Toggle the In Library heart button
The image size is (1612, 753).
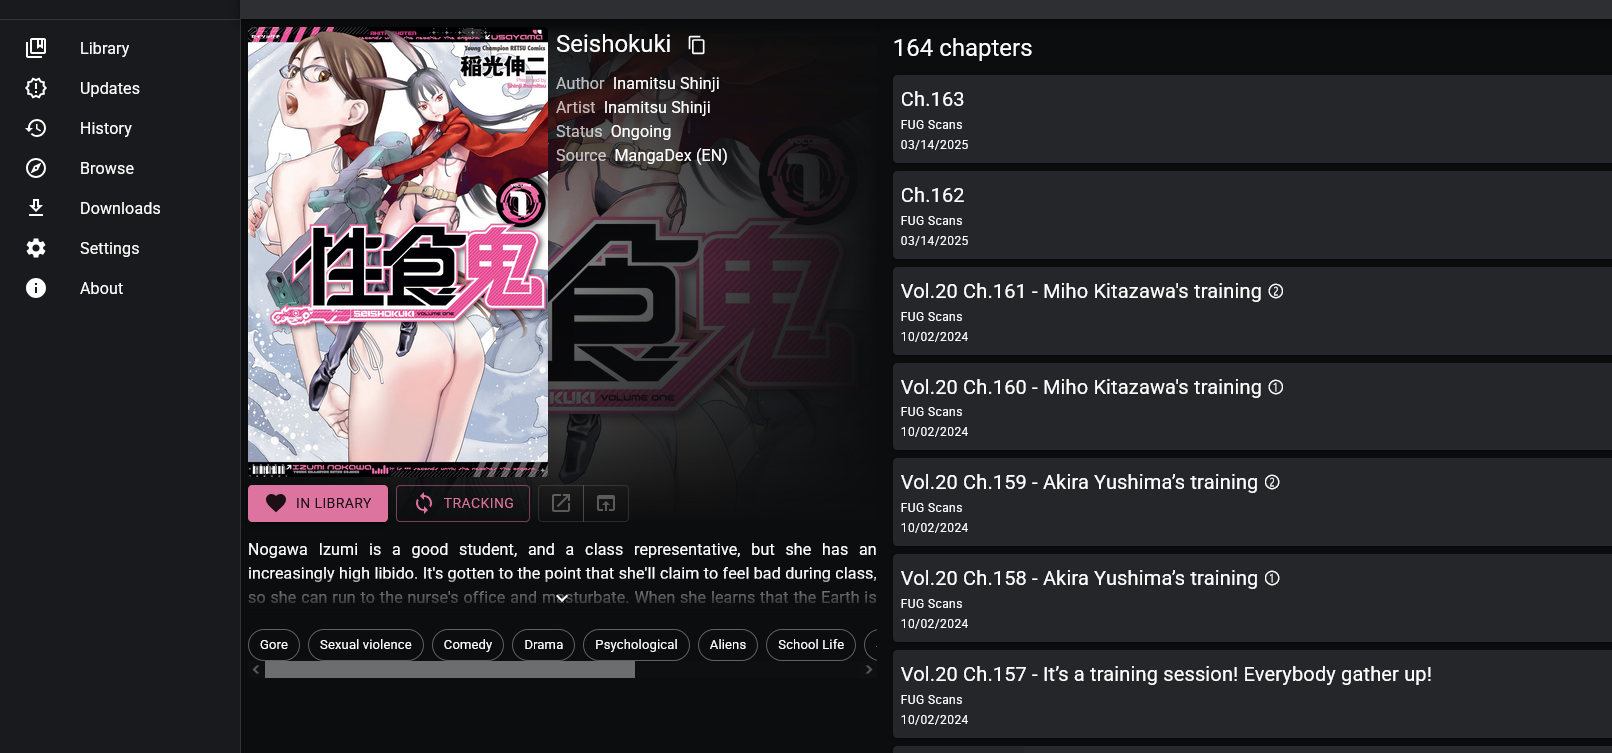(318, 503)
